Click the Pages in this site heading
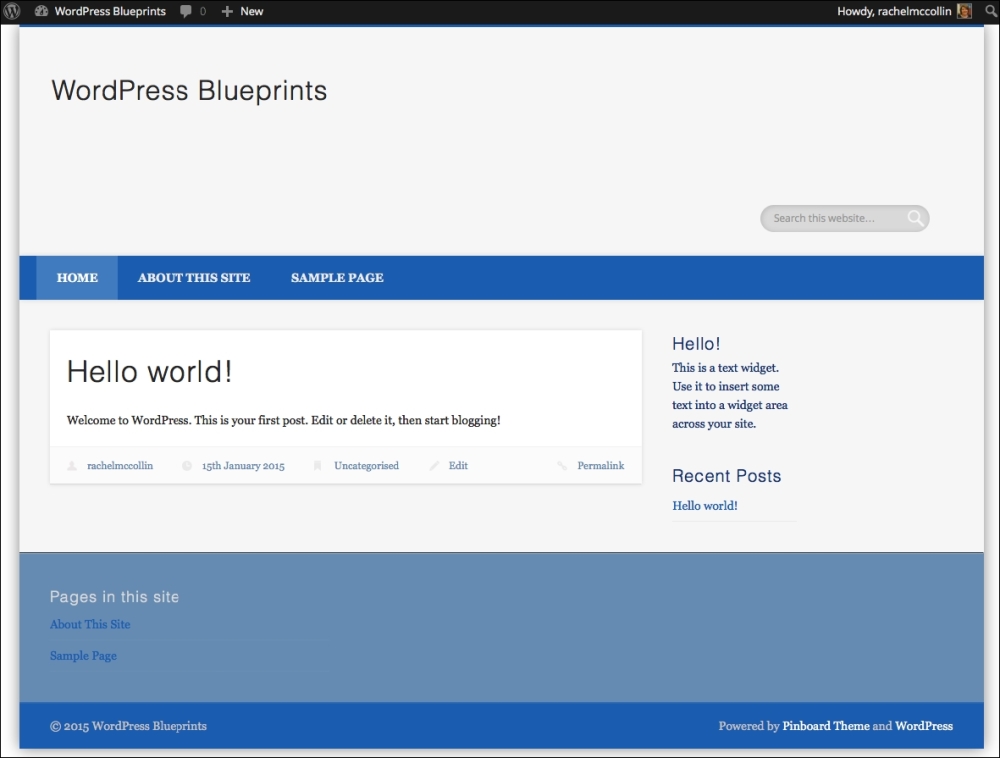Image resolution: width=1000 pixels, height=758 pixels. pyautogui.click(x=114, y=597)
